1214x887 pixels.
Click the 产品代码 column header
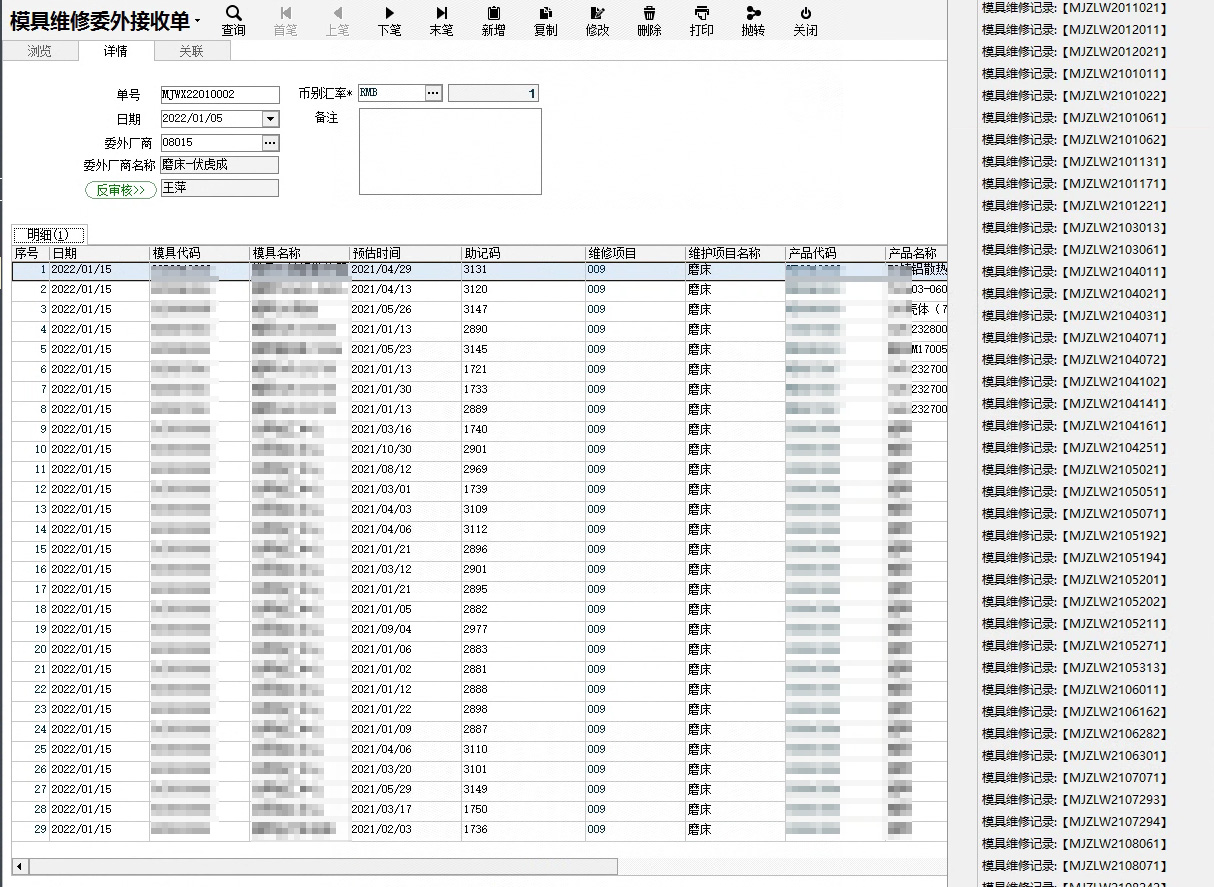(835, 253)
